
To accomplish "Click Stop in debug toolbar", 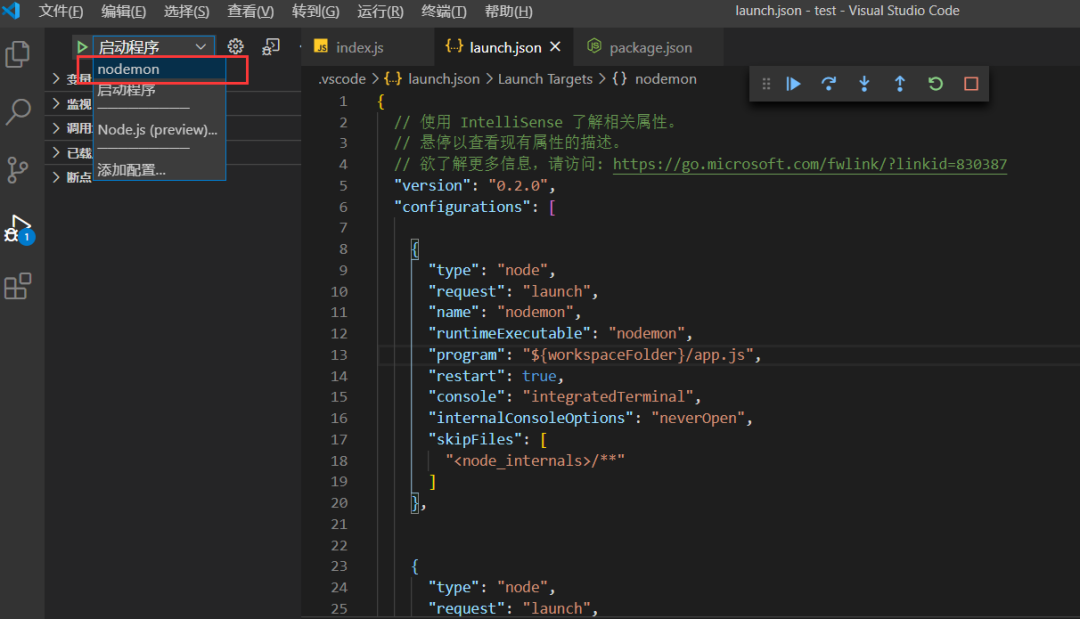I will (971, 84).
